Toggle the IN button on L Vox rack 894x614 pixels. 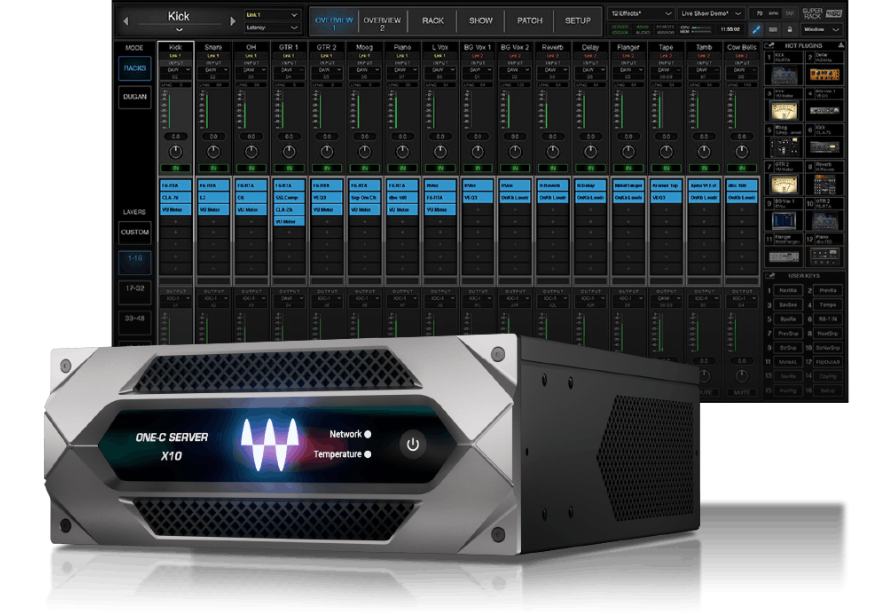[x=440, y=168]
